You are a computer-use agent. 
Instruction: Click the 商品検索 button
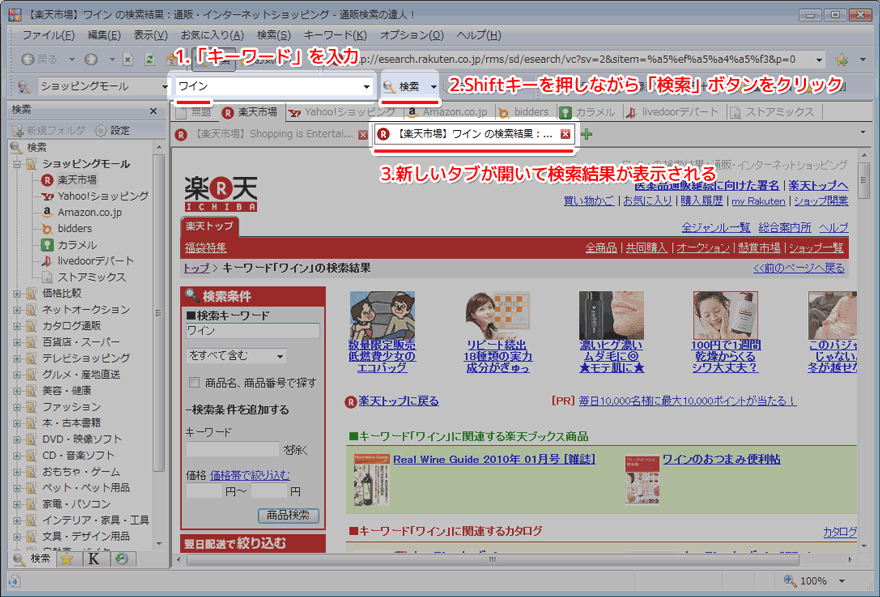(x=288, y=515)
